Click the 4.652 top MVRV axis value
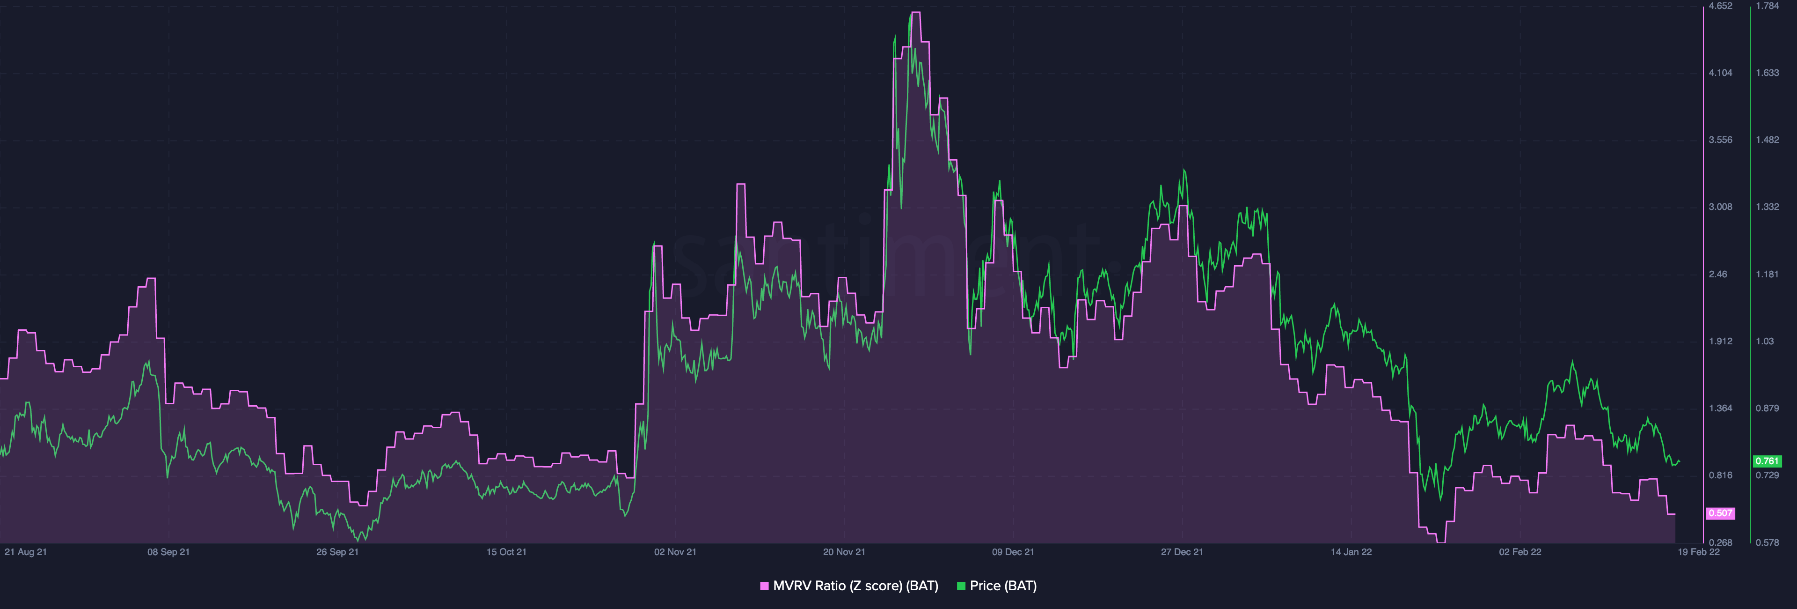The width and height of the screenshot is (1797, 609). [x=1720, y=6]
